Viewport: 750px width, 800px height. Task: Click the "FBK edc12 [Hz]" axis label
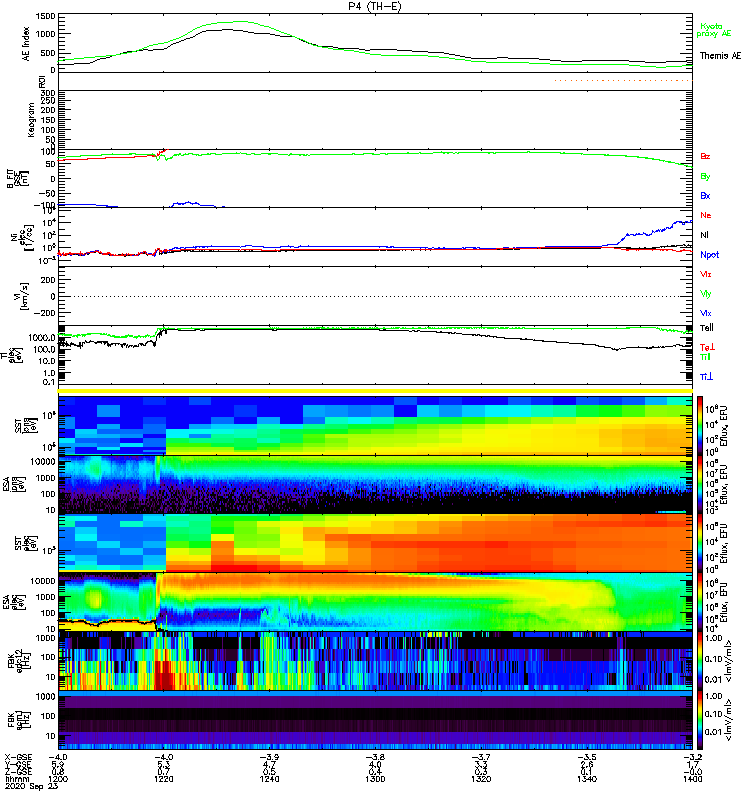[18, 661]
